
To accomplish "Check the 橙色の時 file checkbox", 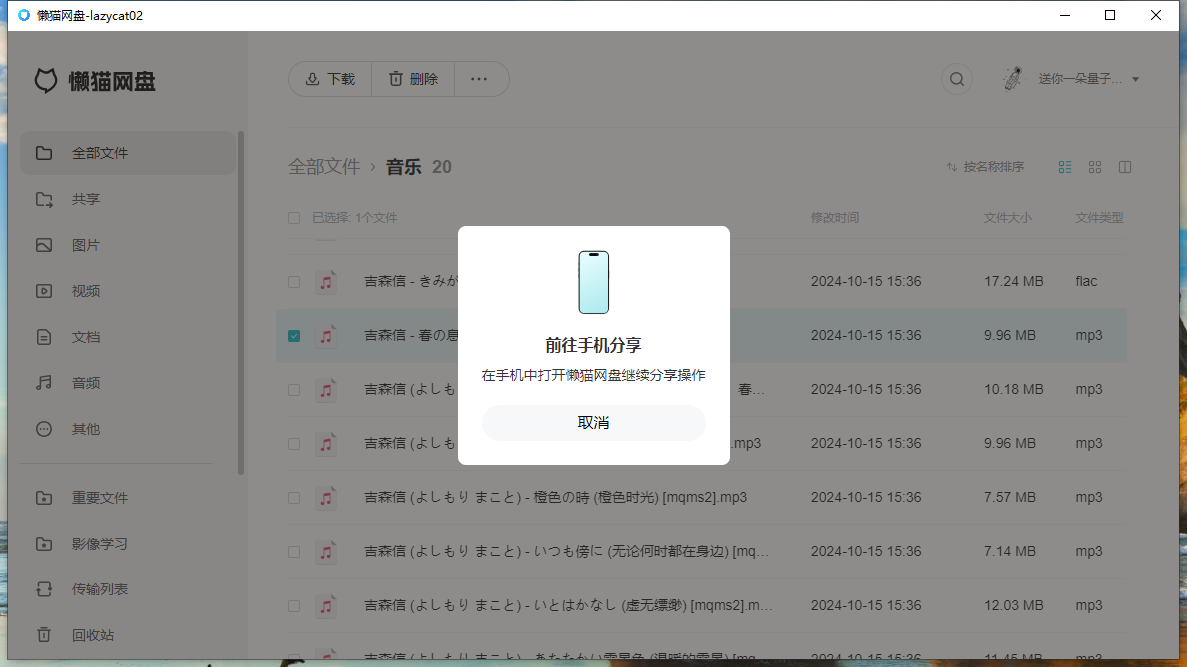I will click(x=294, y=498).
